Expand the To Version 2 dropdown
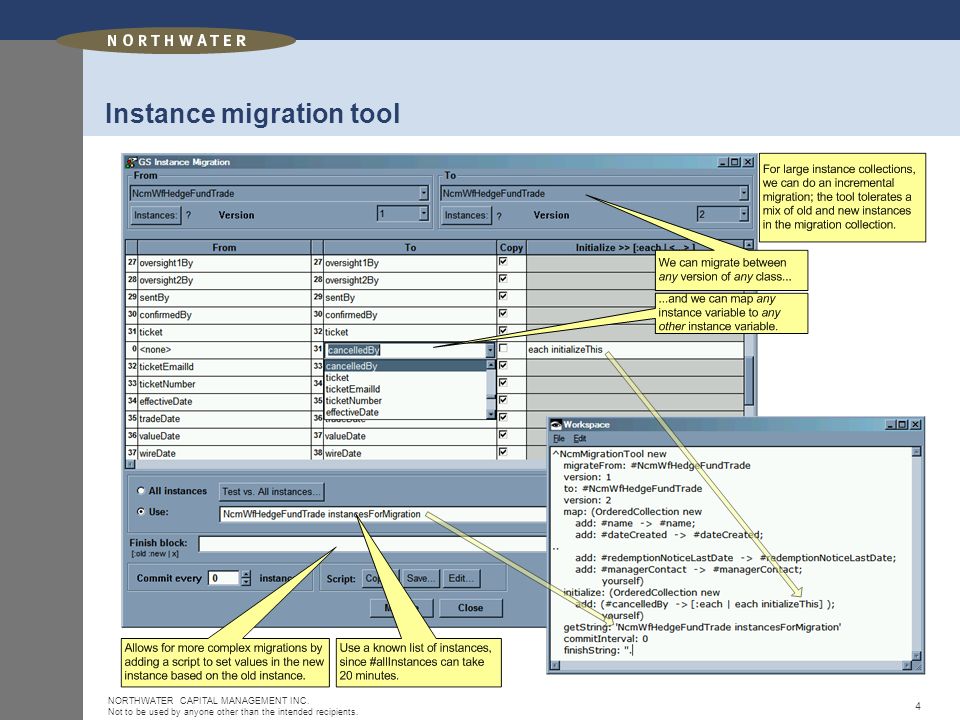Viewport: 960px width, 720px height. 743,214
